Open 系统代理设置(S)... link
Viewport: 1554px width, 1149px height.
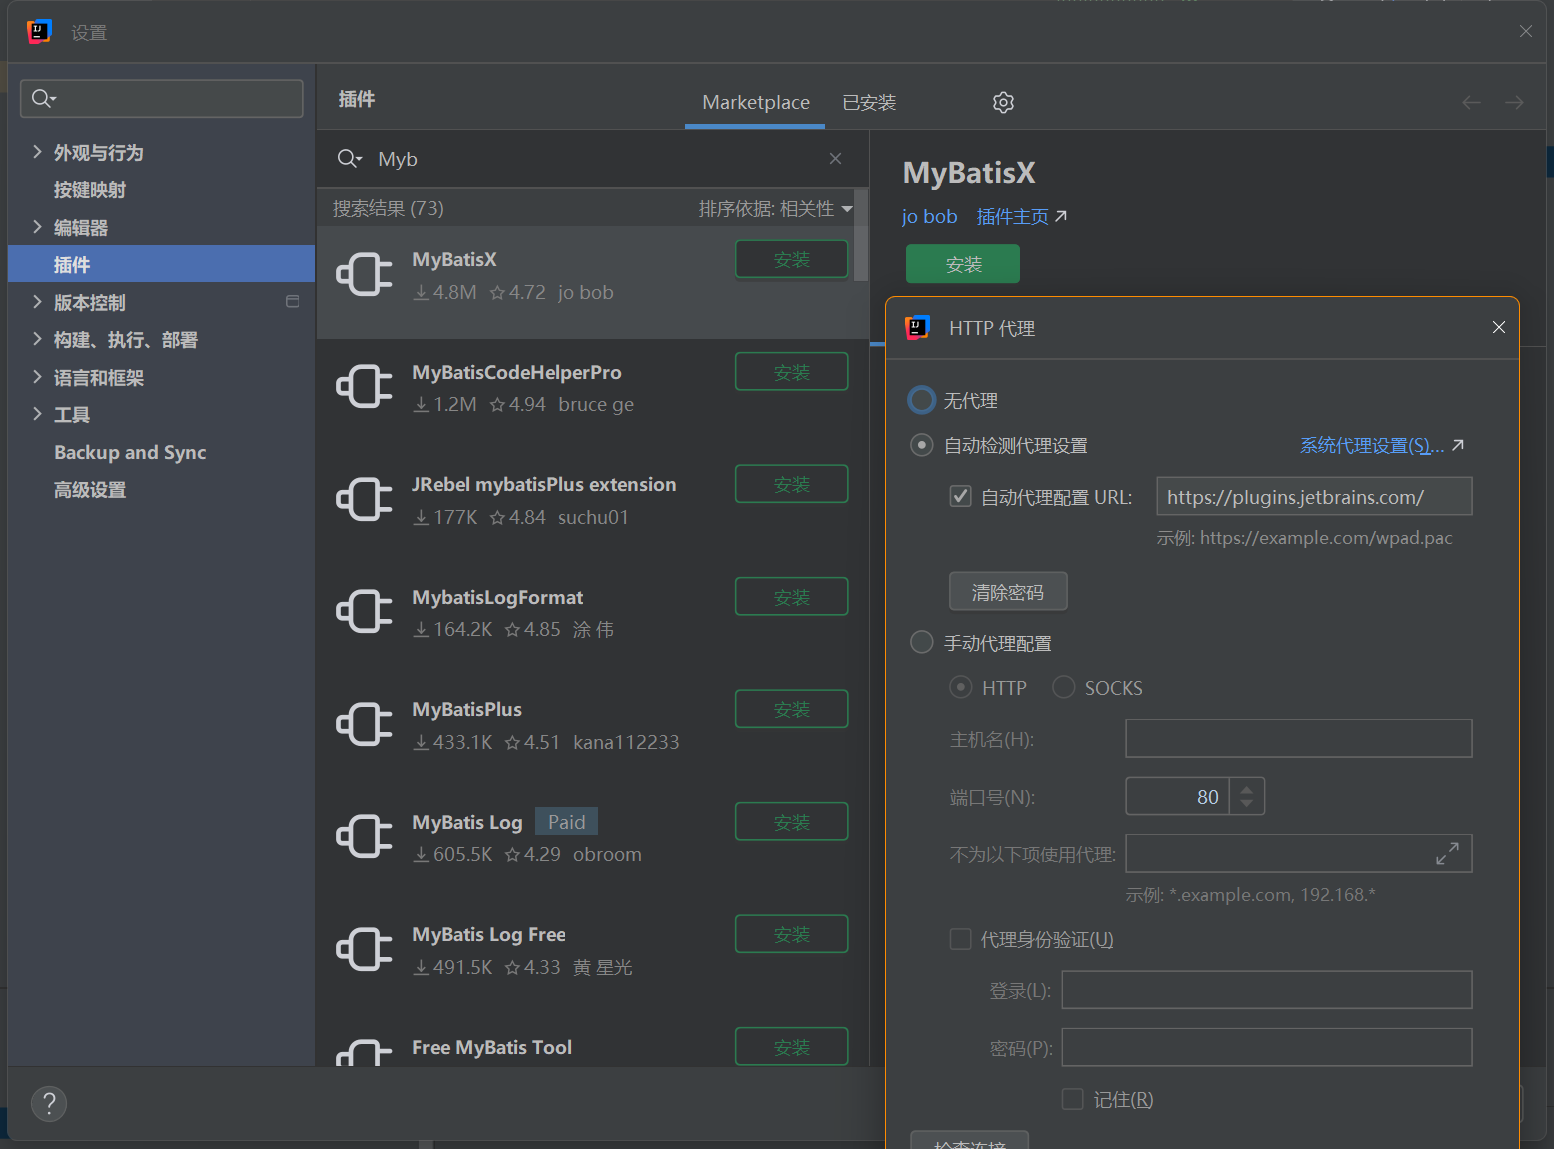tap(1372, 445)
